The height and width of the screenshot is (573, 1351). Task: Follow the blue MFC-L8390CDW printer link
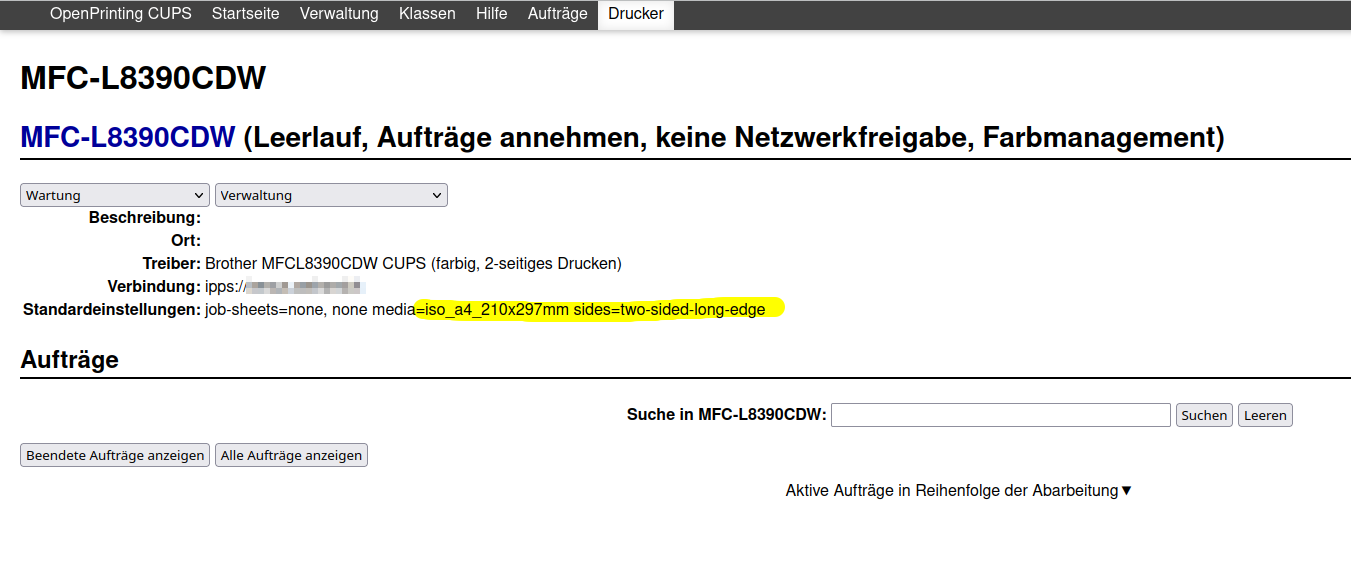coord(128,137)
